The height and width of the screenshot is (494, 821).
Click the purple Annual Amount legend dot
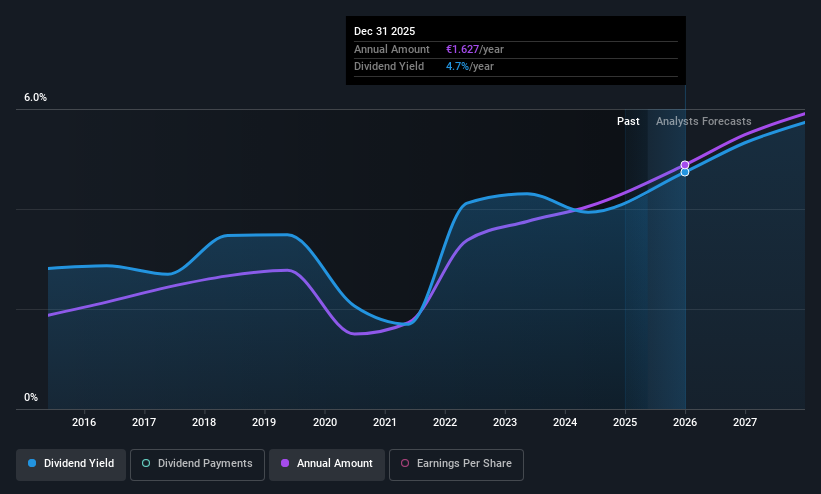tap(285, 463)
